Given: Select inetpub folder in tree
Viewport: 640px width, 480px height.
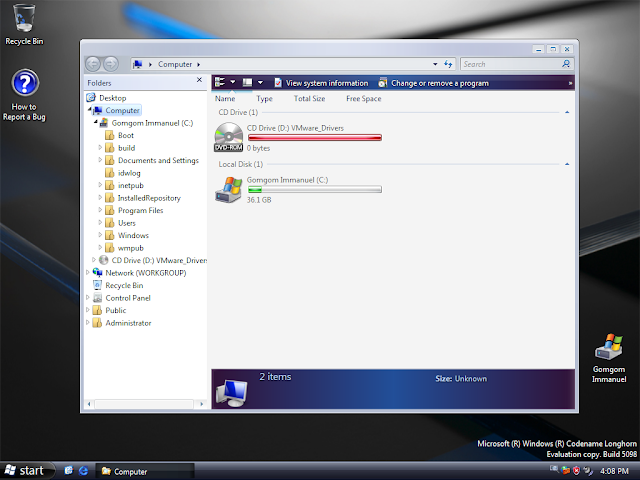Looking at the screenshot, I should tap(131, 185).
